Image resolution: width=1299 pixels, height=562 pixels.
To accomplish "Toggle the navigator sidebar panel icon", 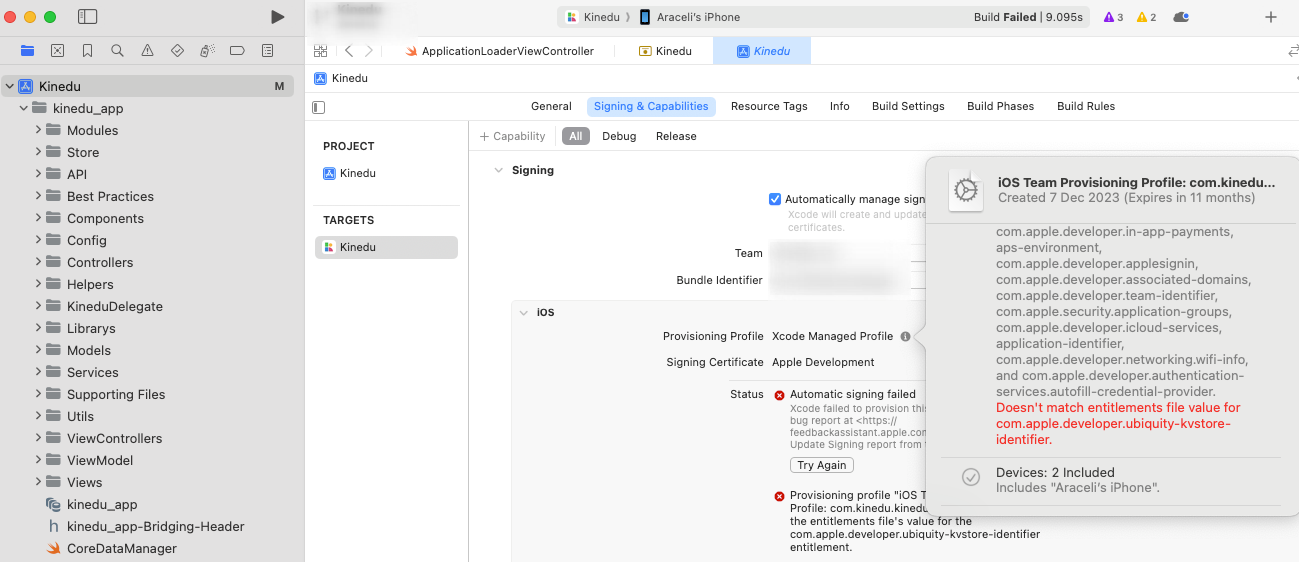I will tap(88, 17).
